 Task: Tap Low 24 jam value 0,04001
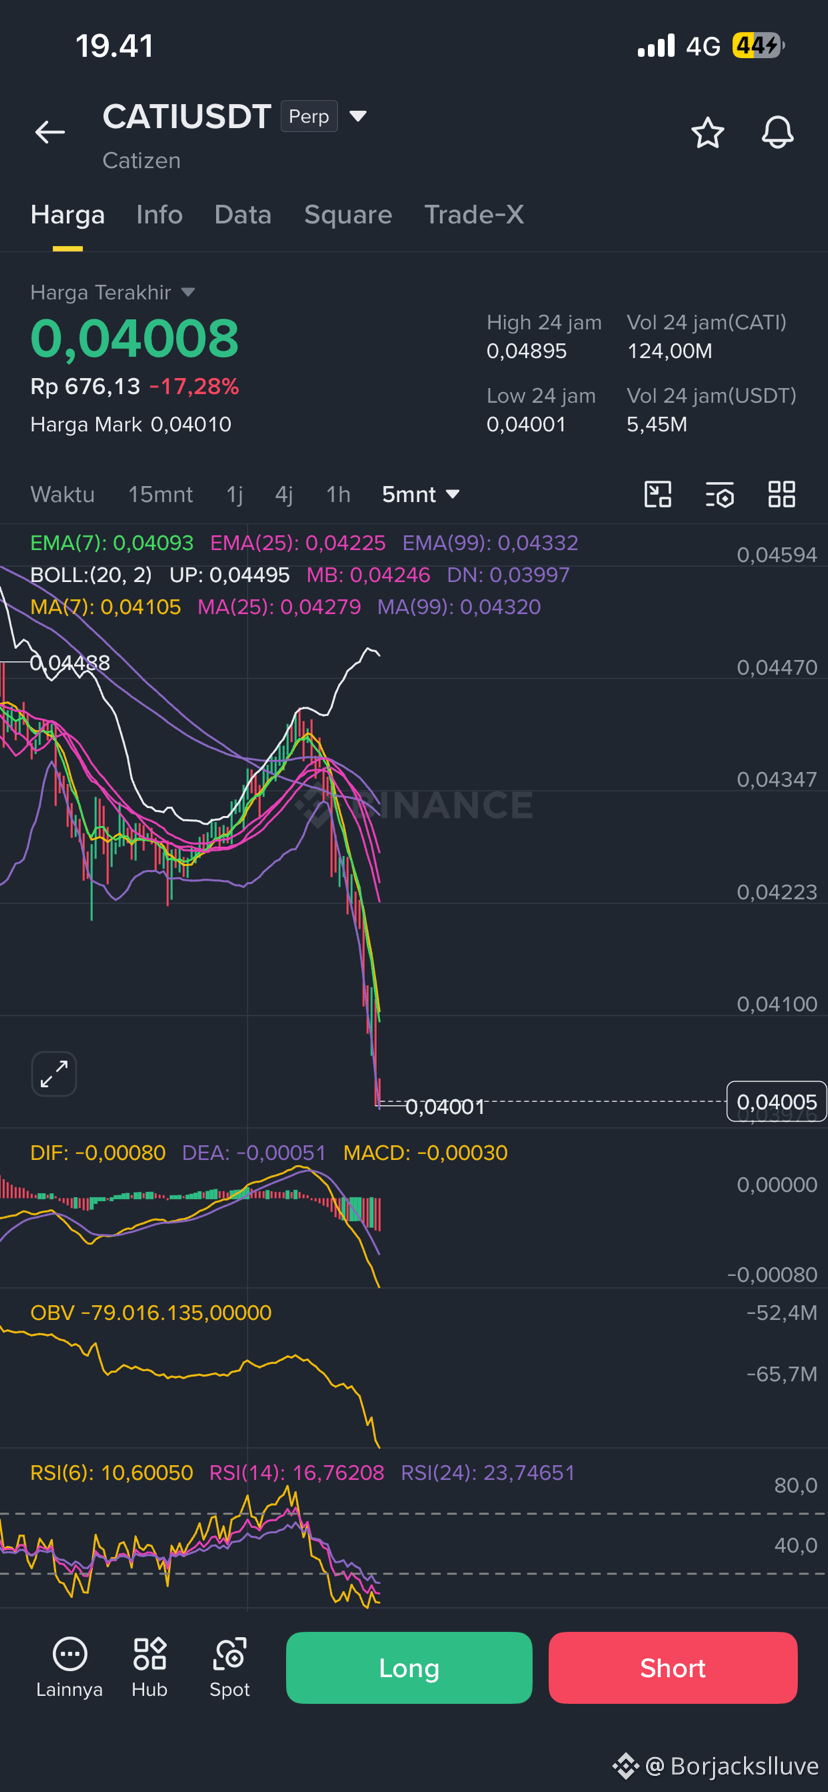[x=526, y=424]
